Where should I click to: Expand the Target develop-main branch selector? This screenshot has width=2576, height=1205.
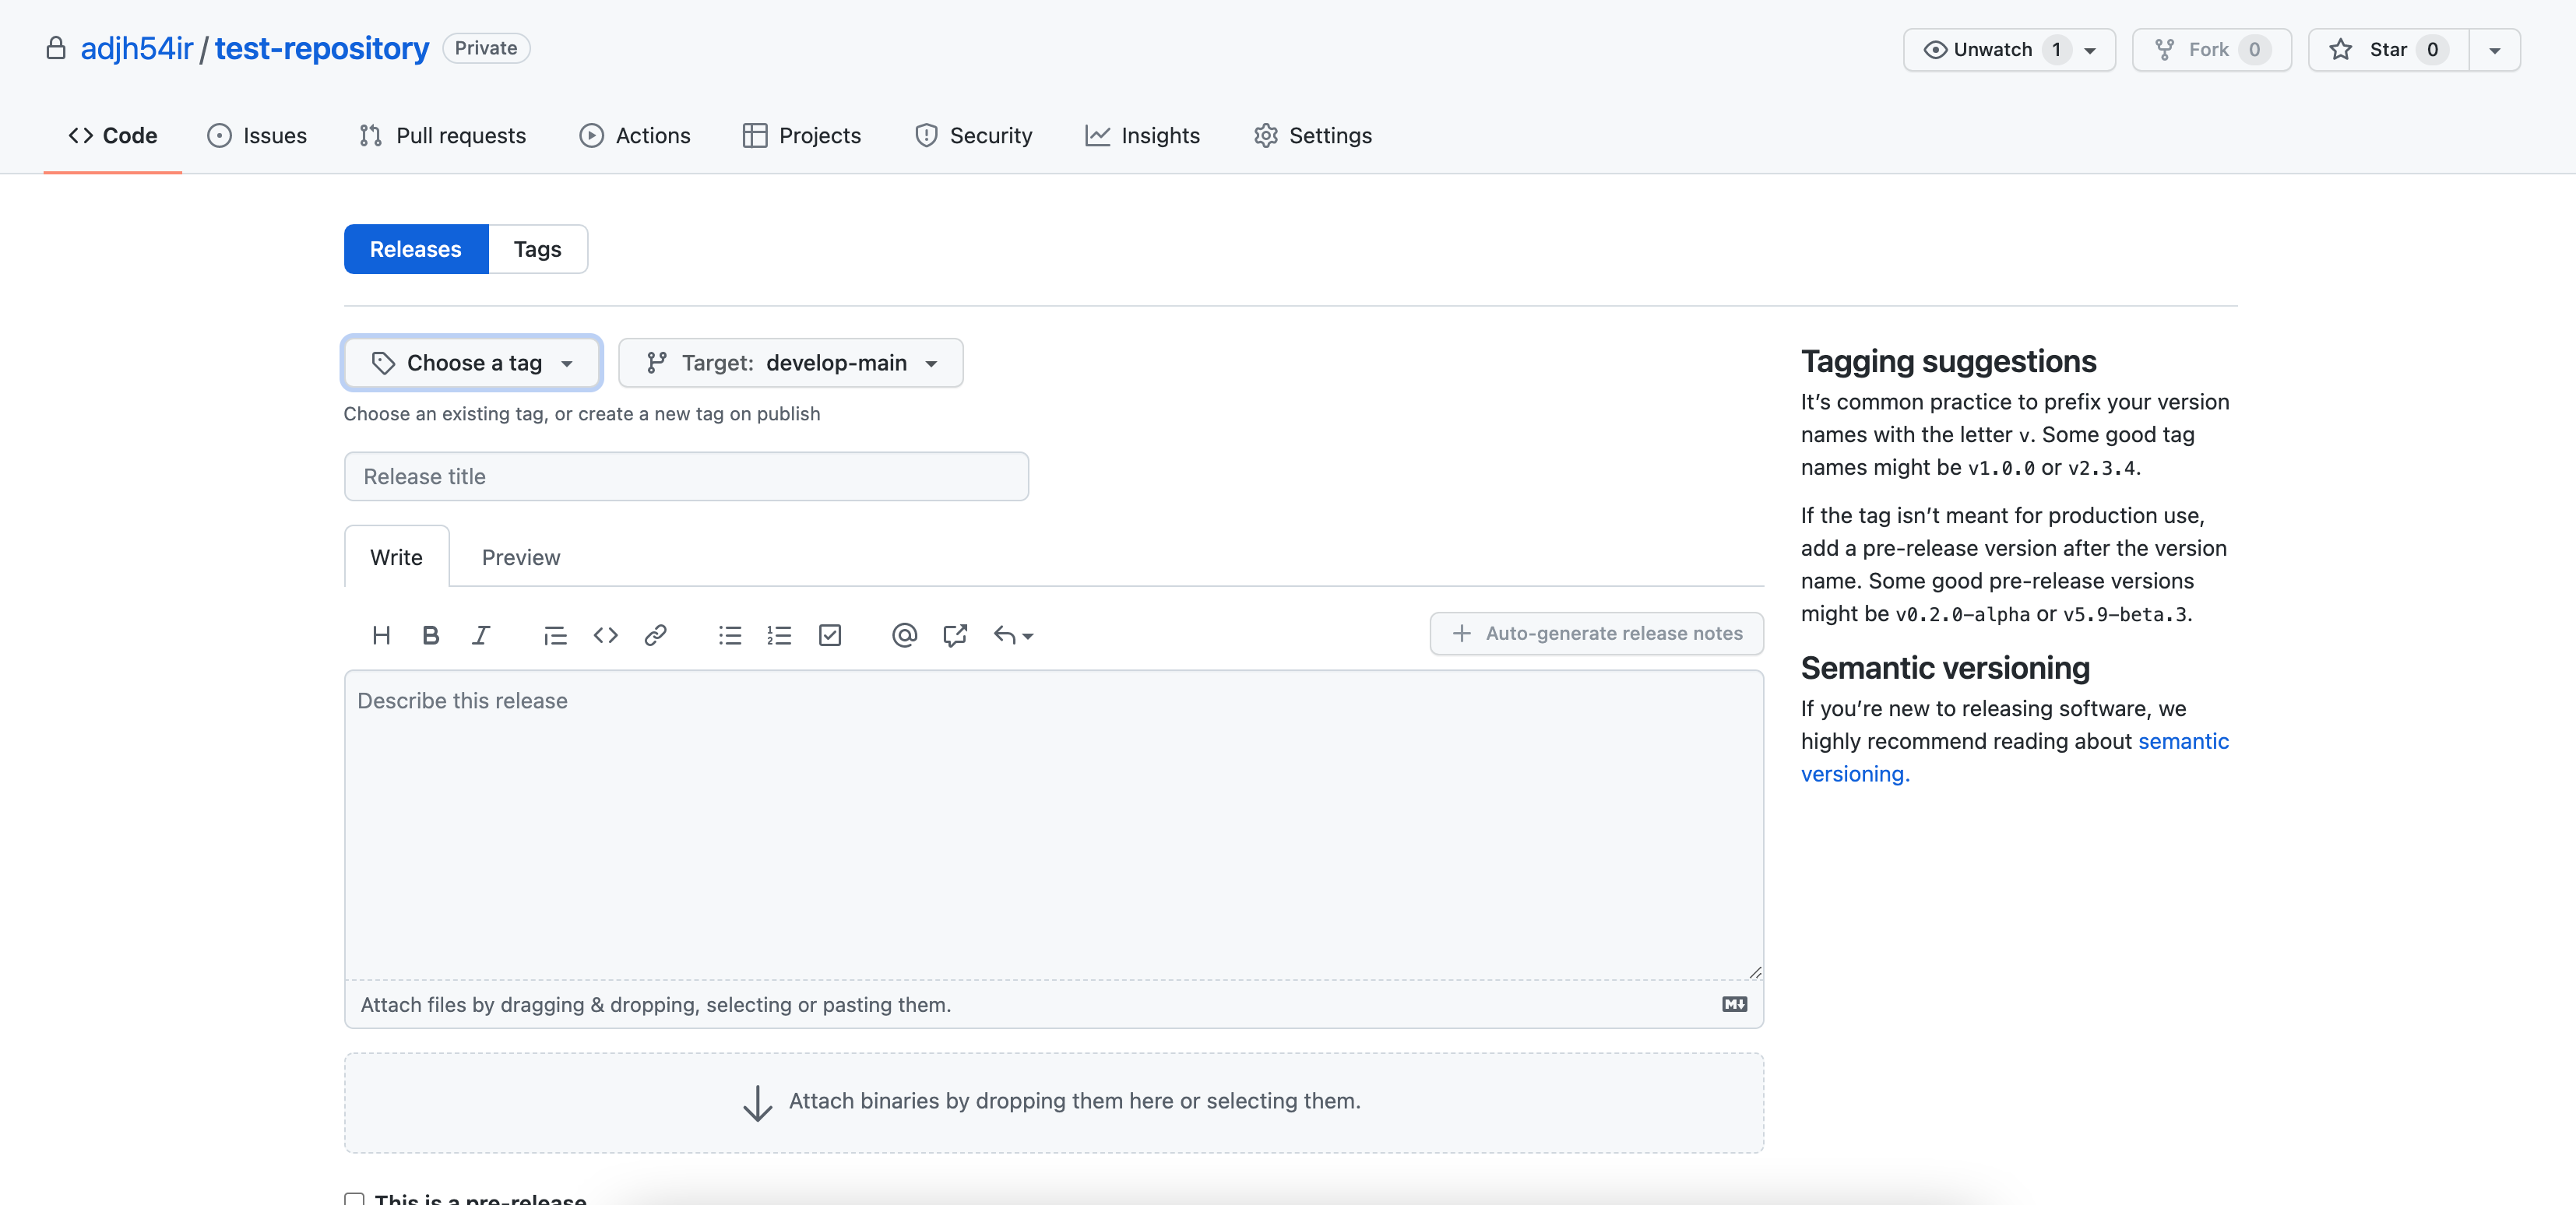coord(790,363)
